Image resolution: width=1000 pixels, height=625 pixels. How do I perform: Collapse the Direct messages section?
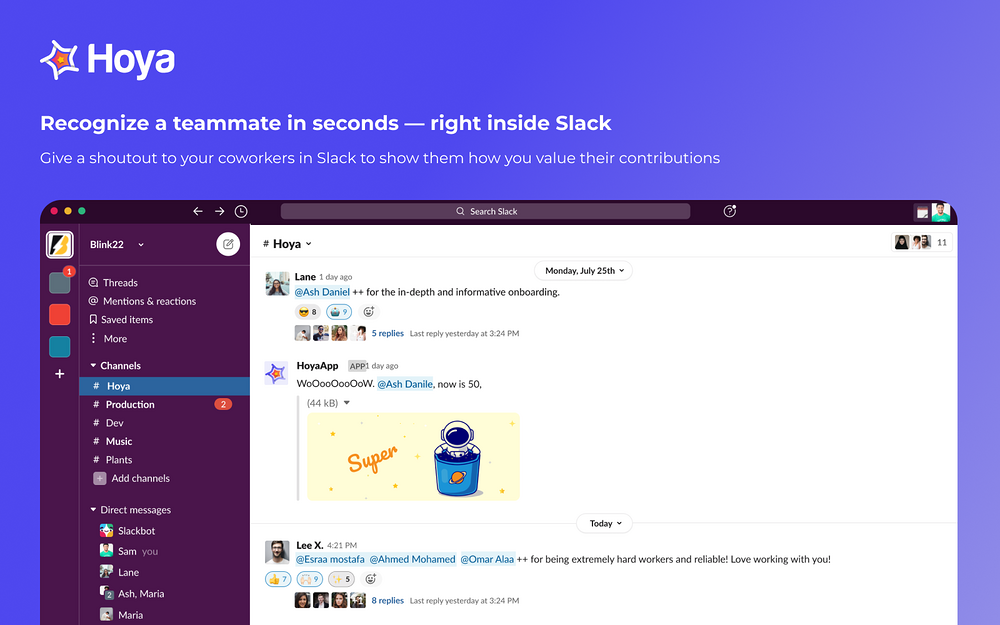click(x=93, y=510)
